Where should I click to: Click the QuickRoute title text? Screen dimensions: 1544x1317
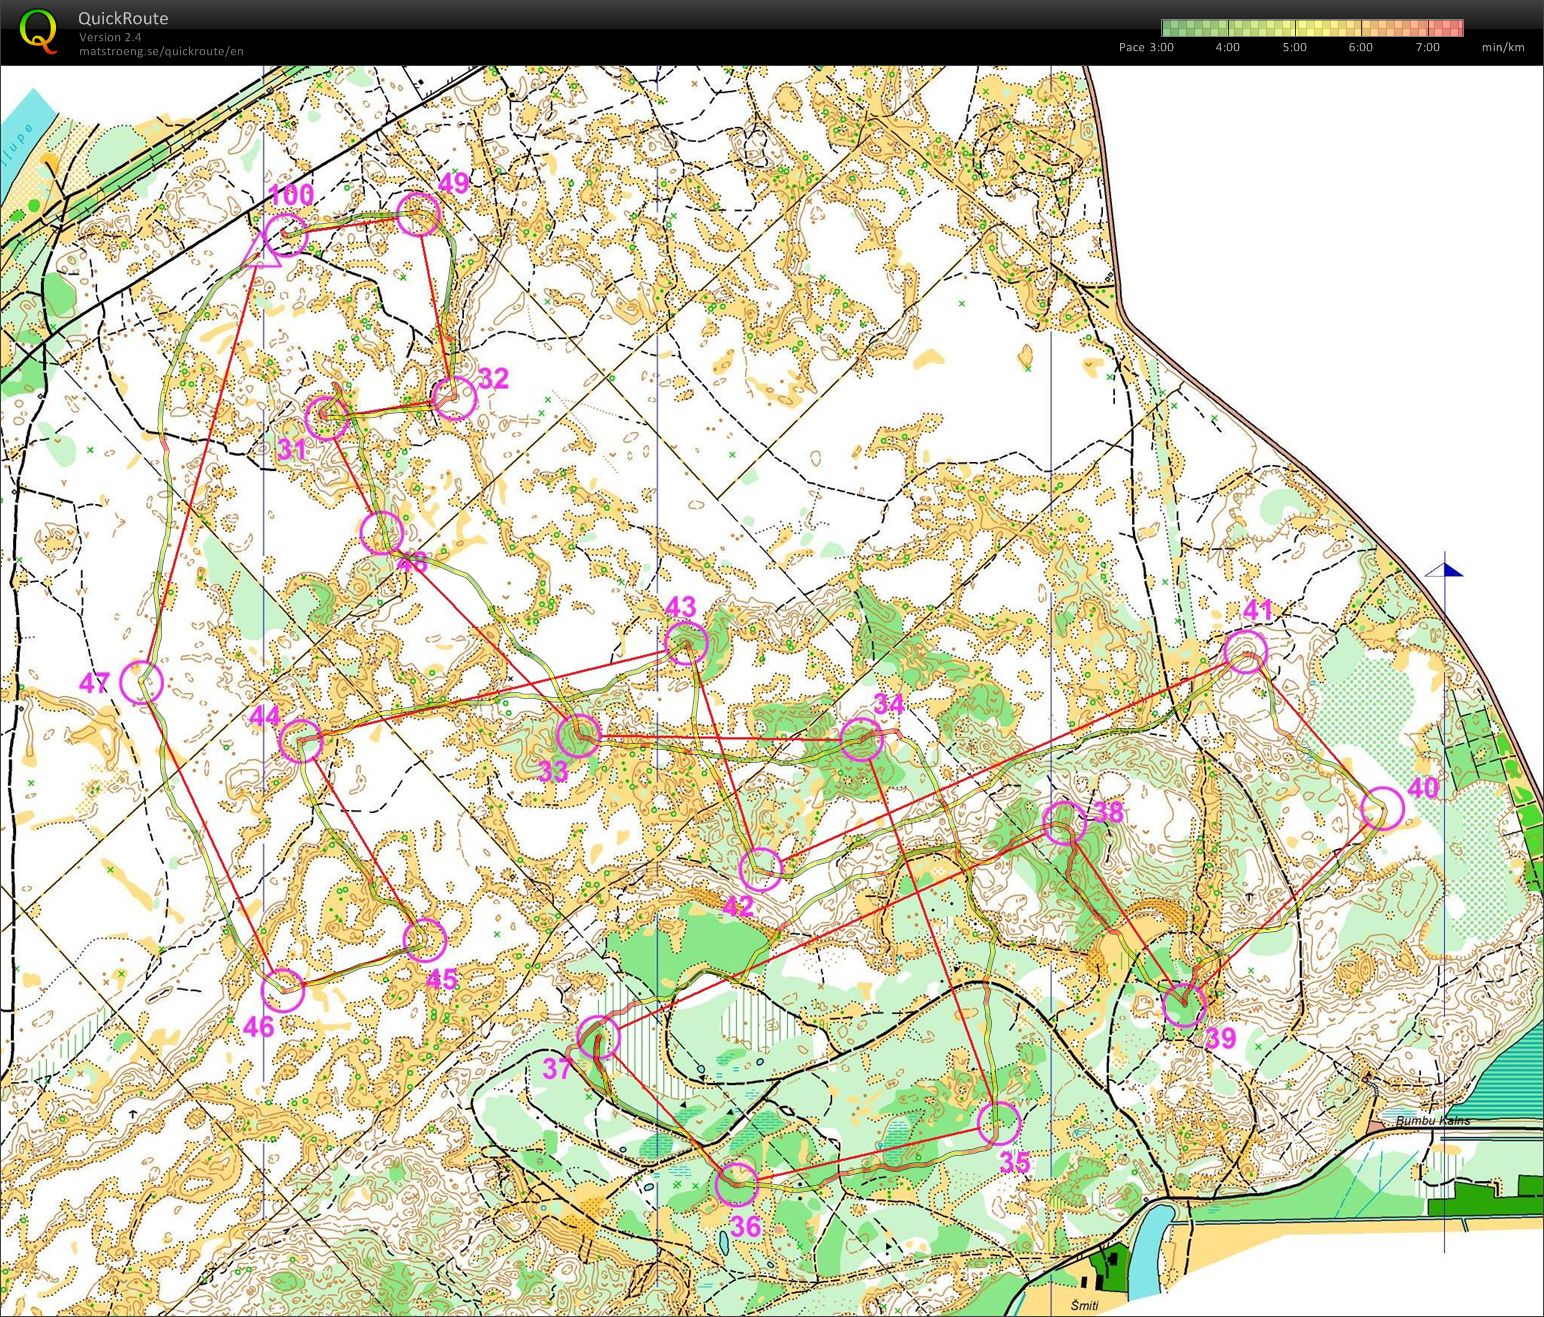point(123,18)
